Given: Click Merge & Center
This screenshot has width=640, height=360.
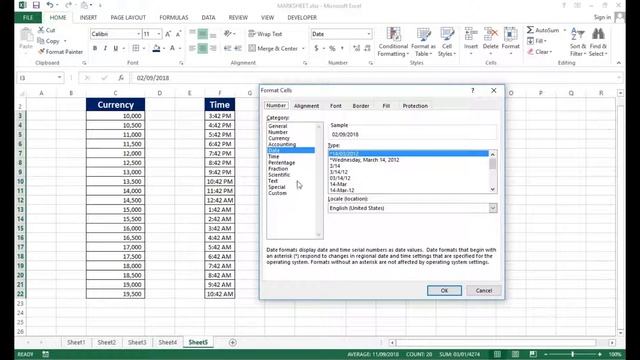Looking at the screenshot, I should click(x=273, y=48).
